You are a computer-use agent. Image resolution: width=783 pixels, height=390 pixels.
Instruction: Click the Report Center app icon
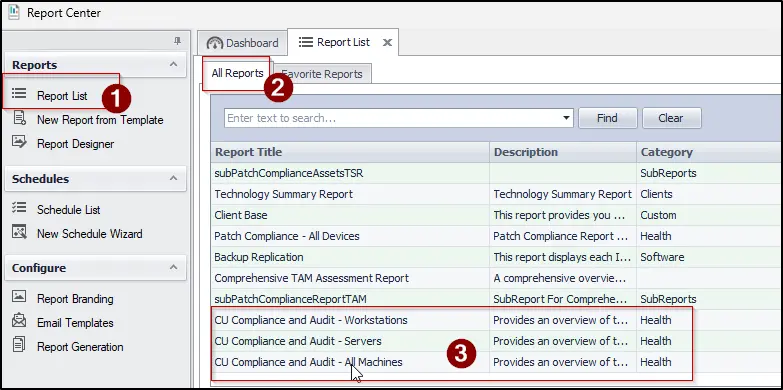click(13, 12)
